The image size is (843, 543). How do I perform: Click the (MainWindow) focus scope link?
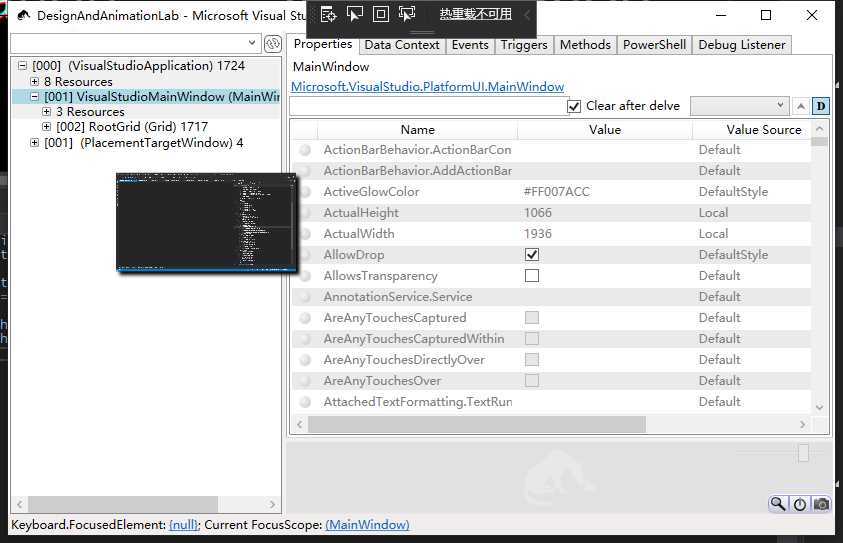367,525
